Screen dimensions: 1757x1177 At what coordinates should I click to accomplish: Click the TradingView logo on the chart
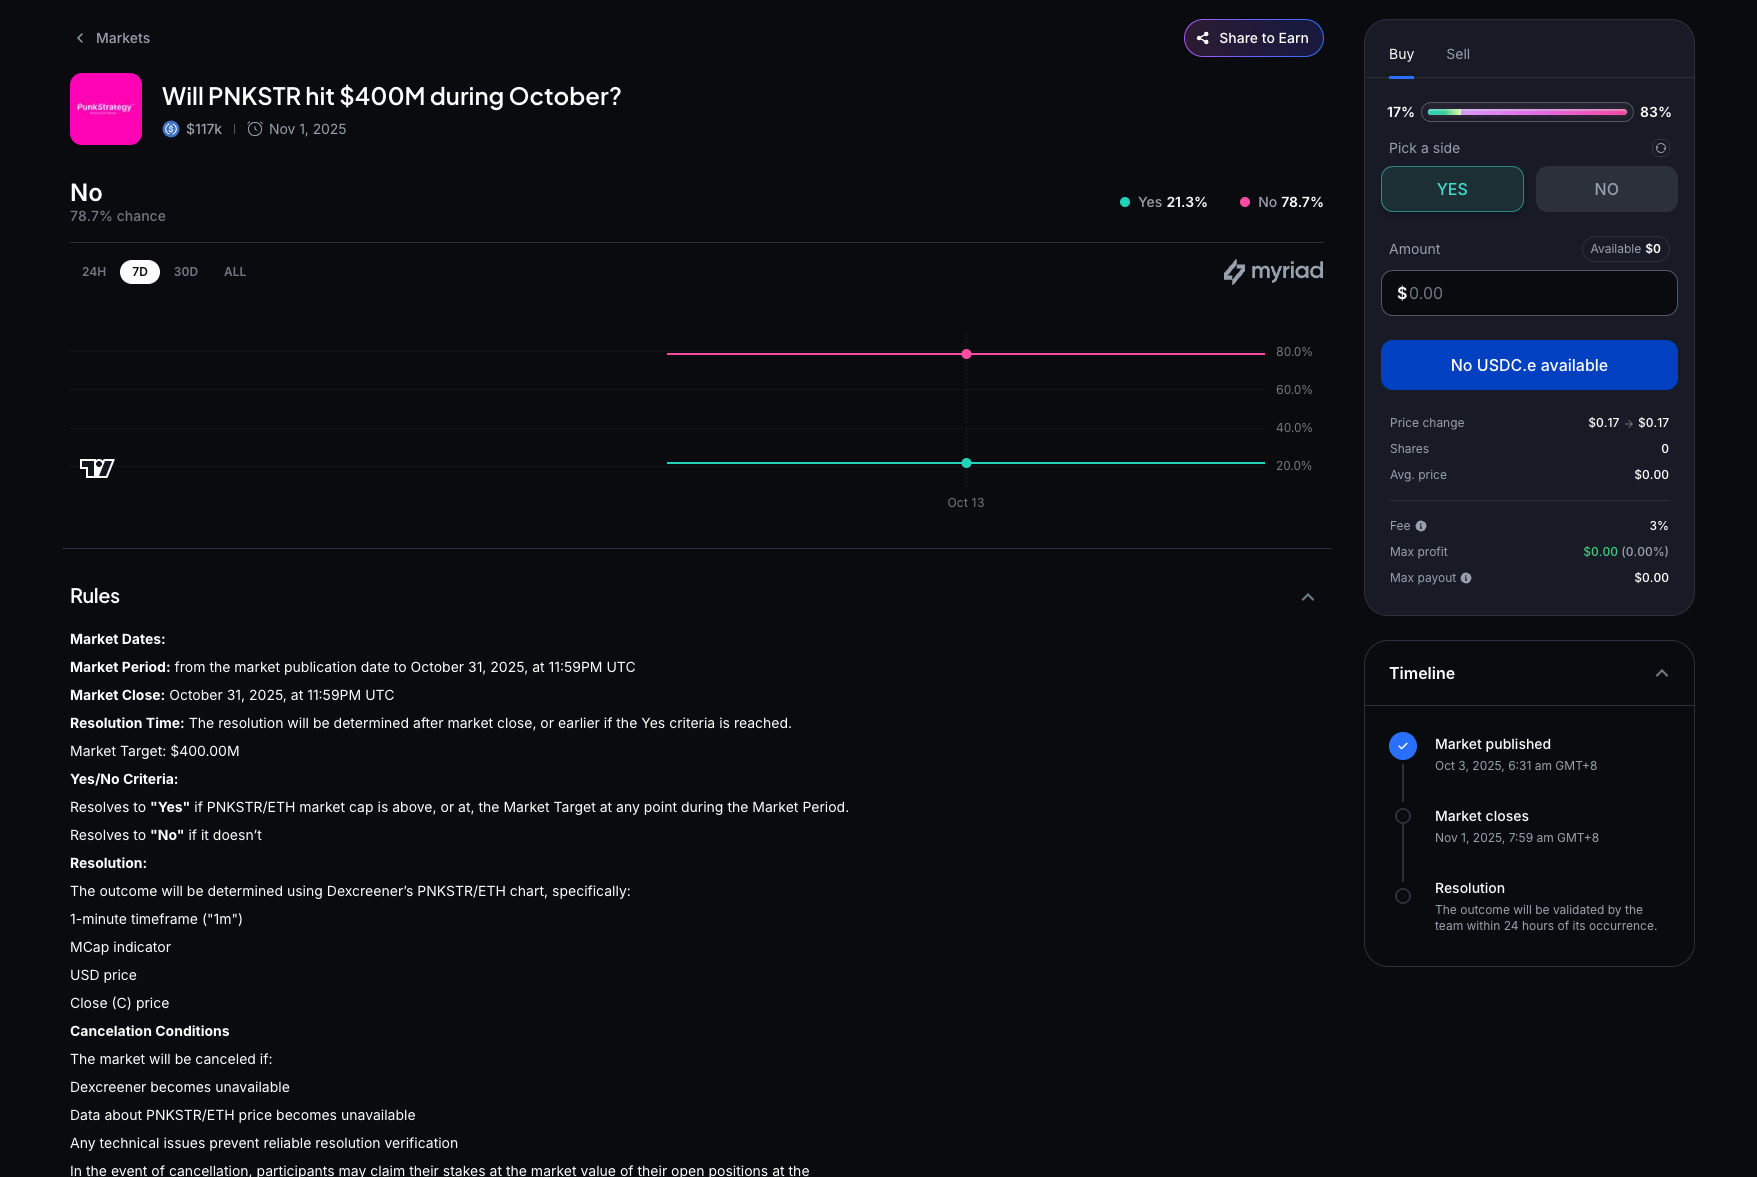(97, 468)
